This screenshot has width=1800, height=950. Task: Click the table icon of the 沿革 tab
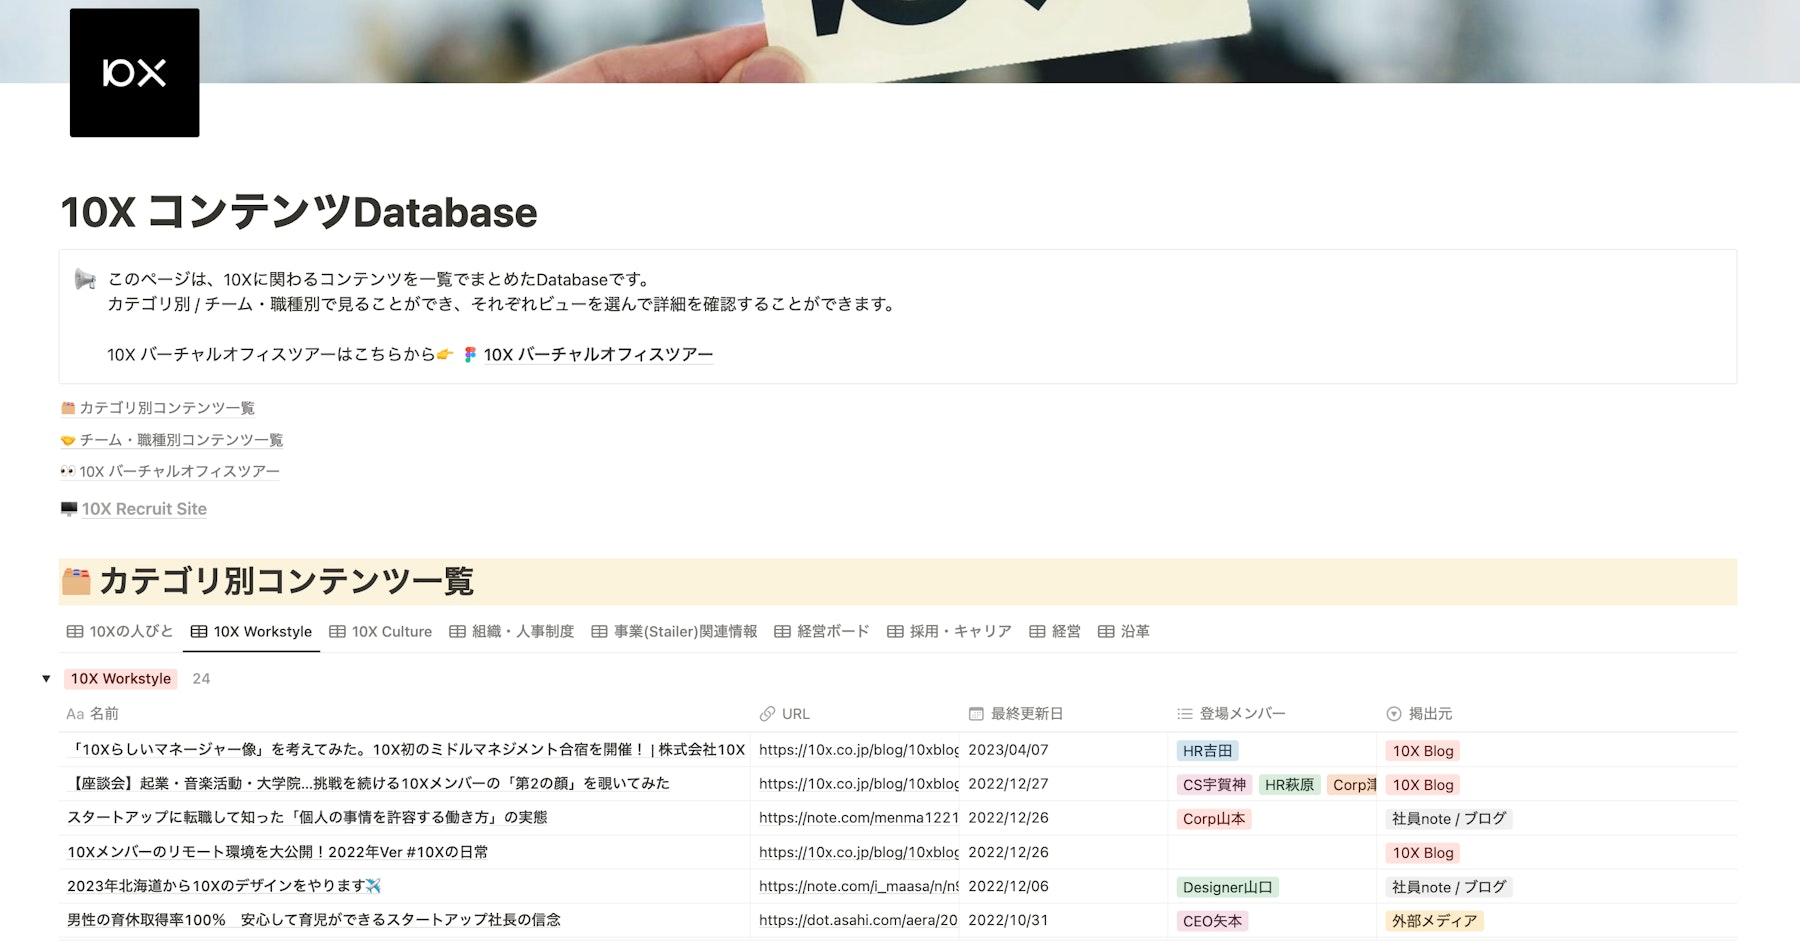click(x=1106, y=632)
